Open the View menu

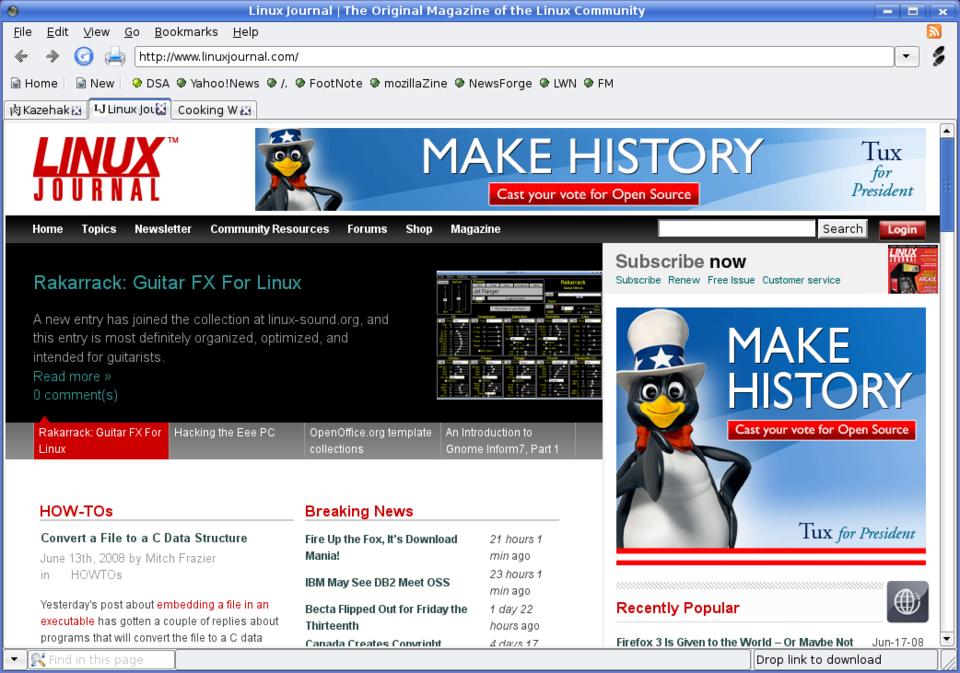(x=96, y=32)
